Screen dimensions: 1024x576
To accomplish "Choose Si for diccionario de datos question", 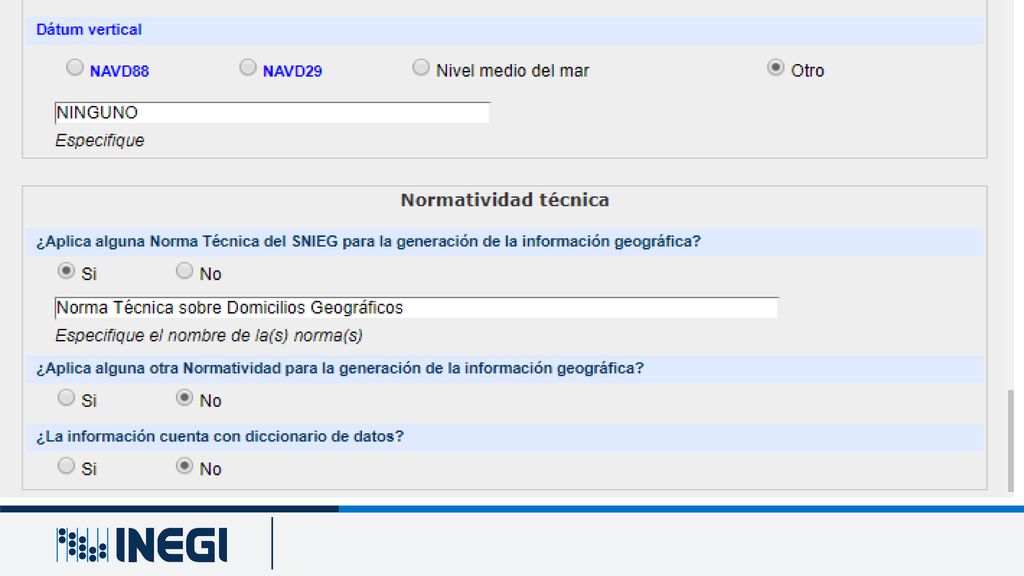I will pyautogui.click(x=66, y=466).
